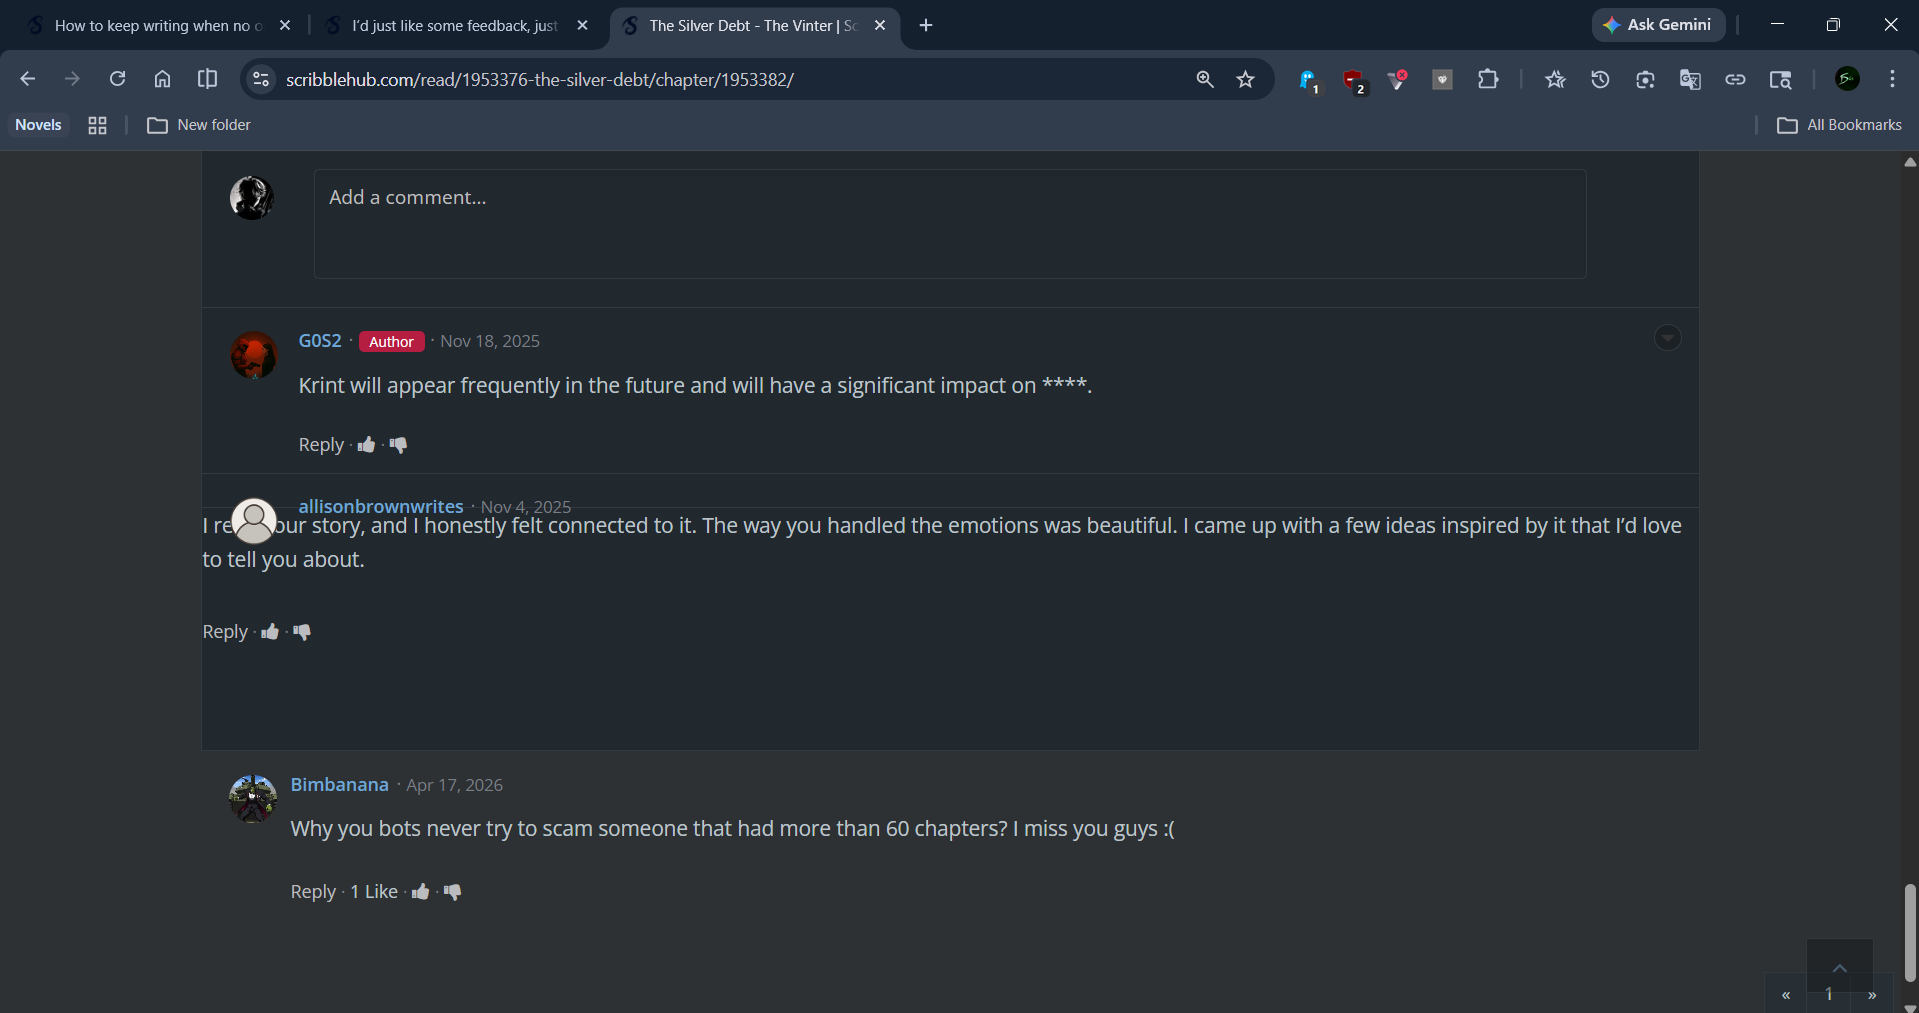Expand options dropdown on GOS2's comment
This screenshot has height=1013, width=1919.
(1667, 338)
